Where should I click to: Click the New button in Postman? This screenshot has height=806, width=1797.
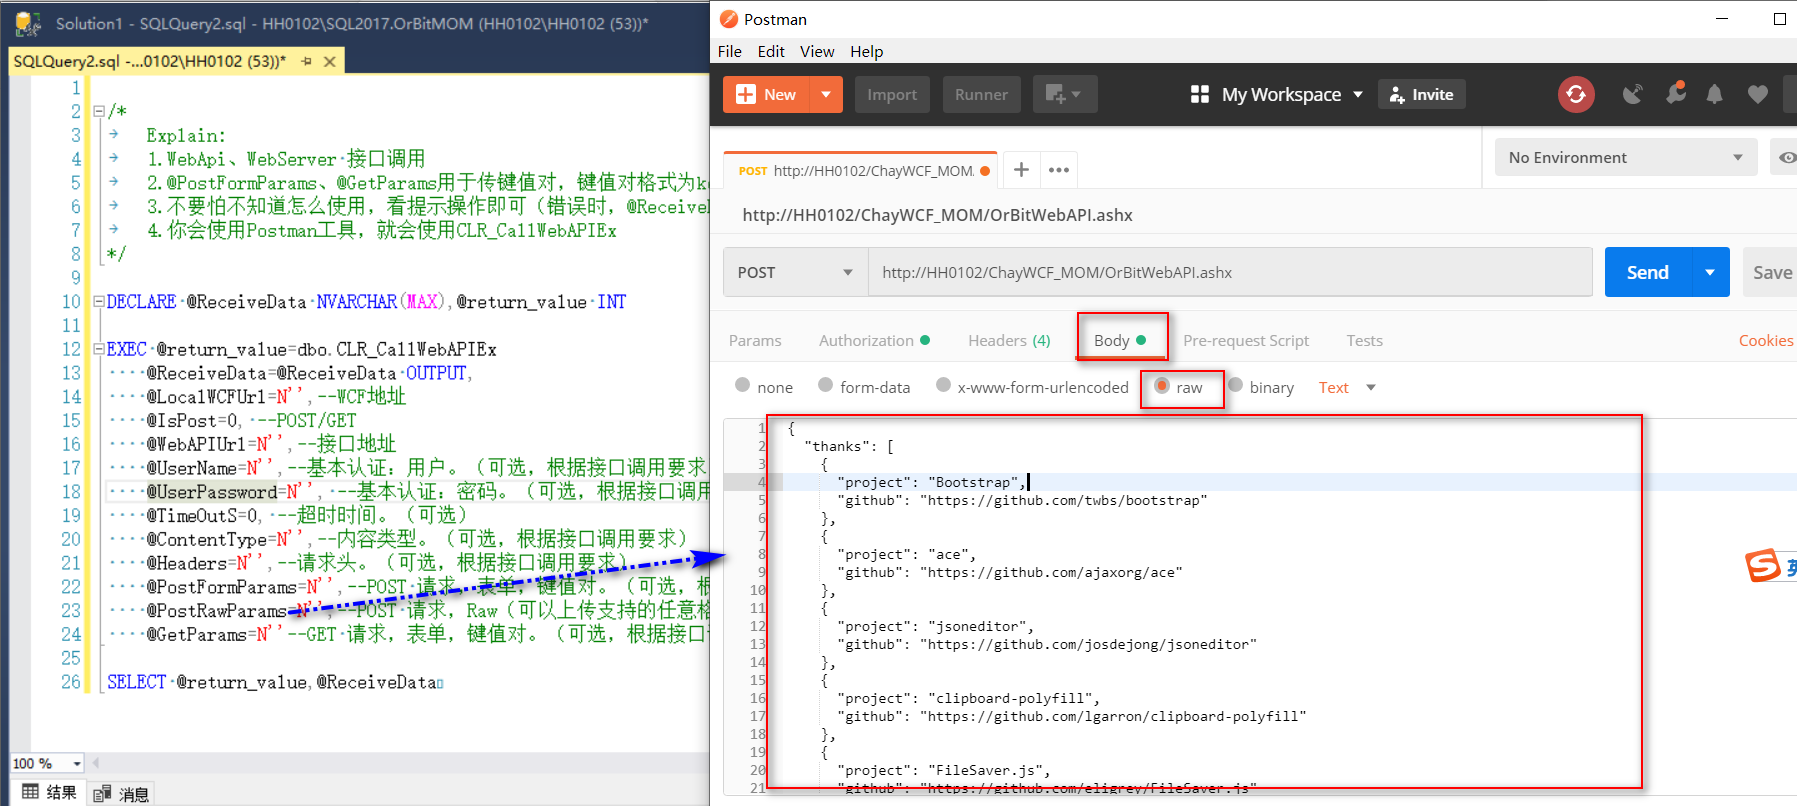pyautogui.click(x=766, y=94)
